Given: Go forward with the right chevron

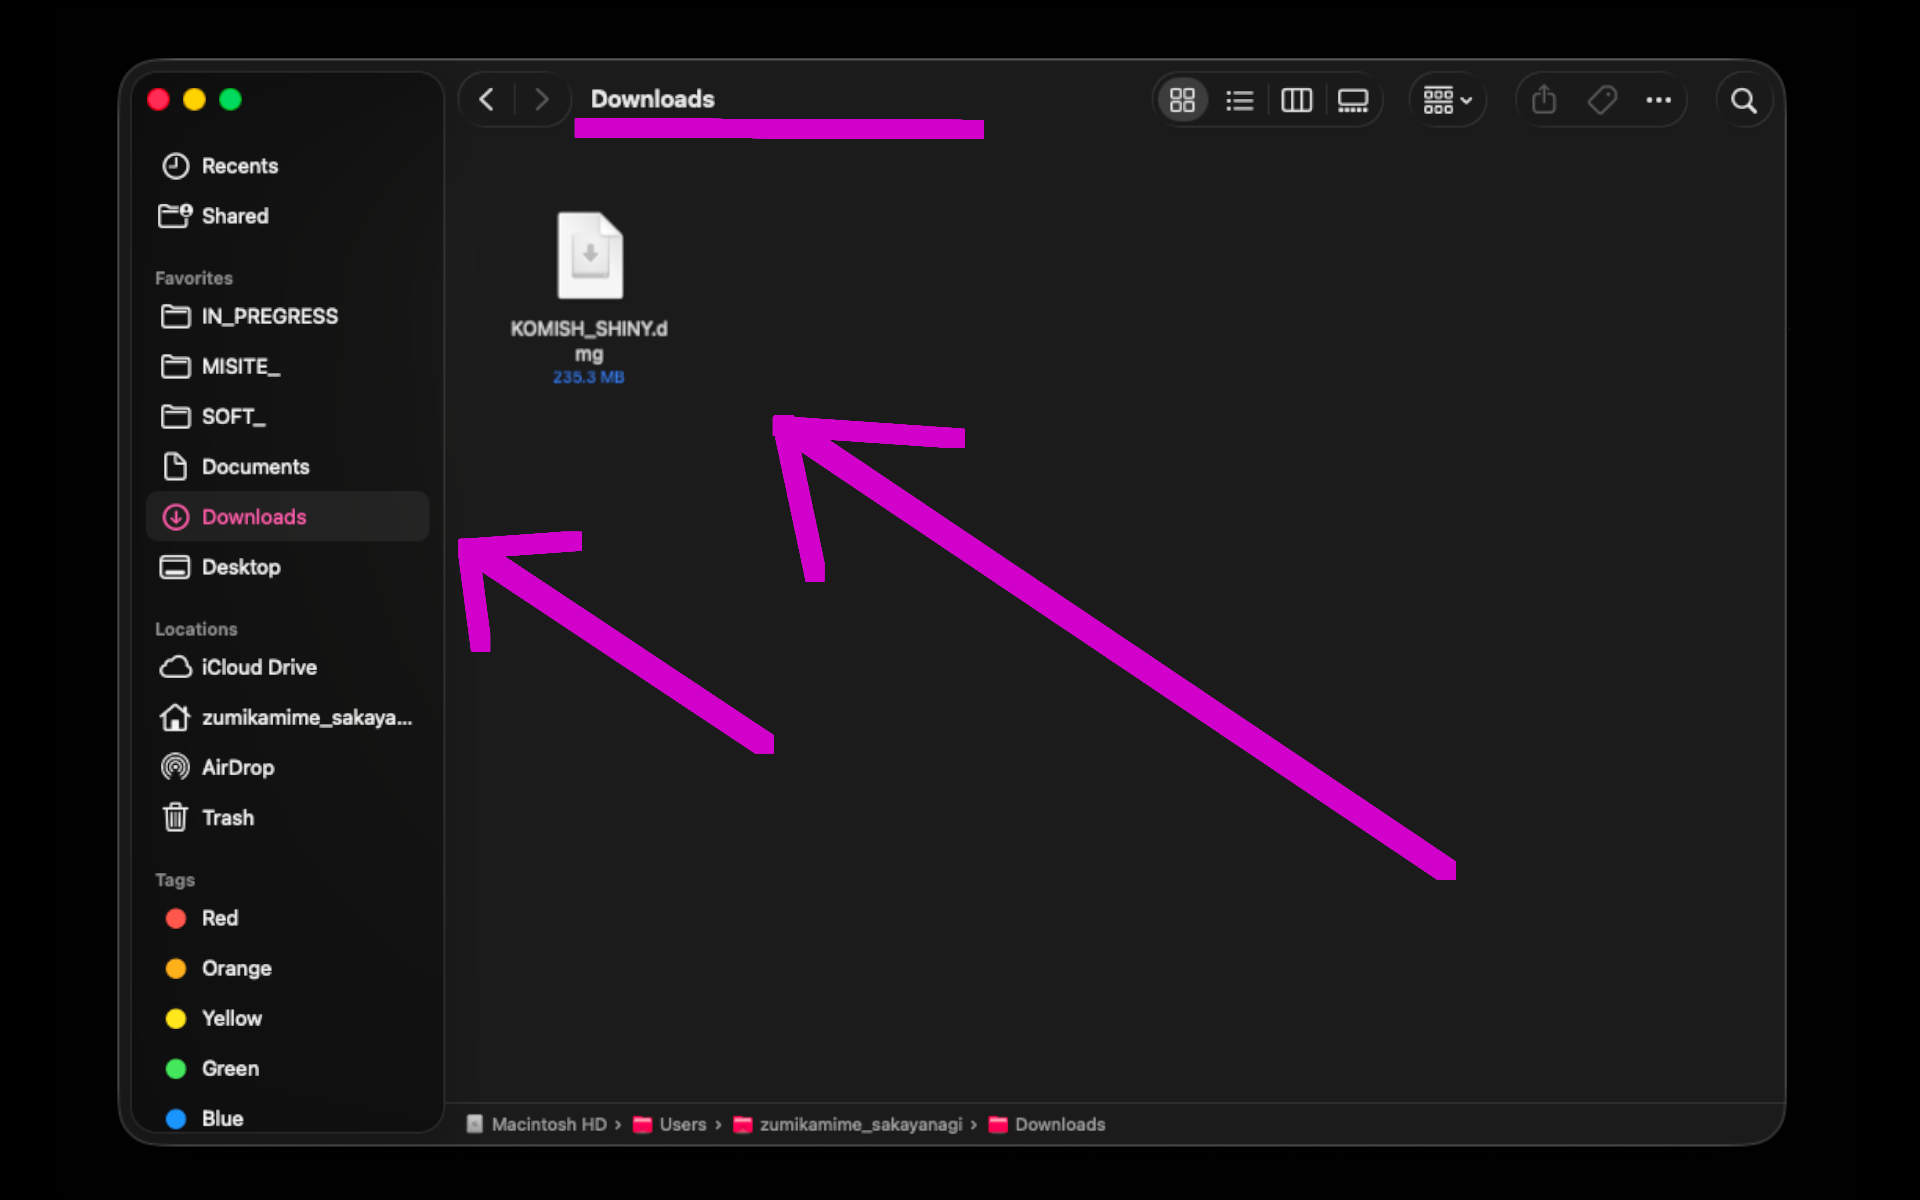Looking at the screenshot, I should [541, 100].
